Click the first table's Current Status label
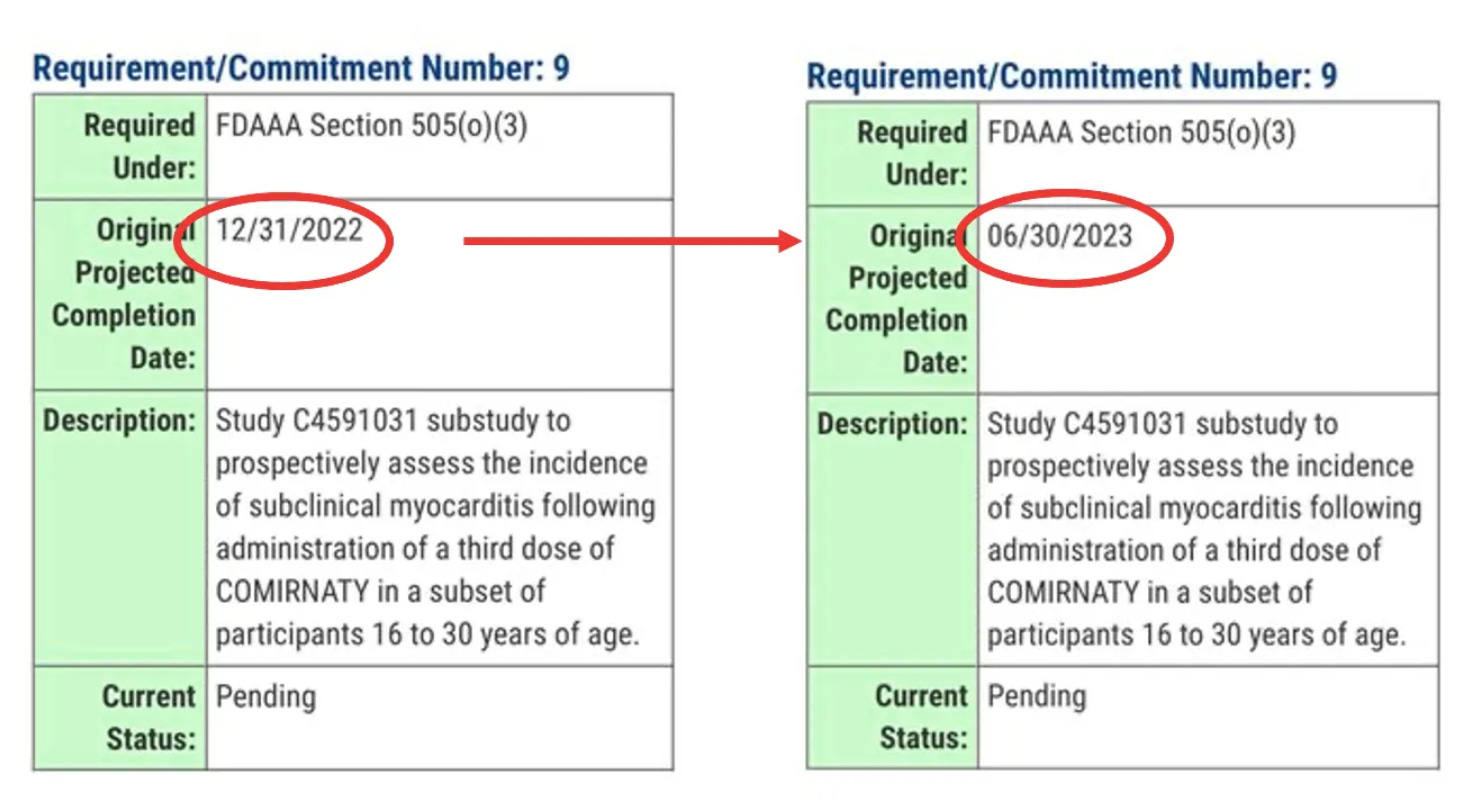The width and height of the screenshot is (1464, 810). tap(148, 717)
